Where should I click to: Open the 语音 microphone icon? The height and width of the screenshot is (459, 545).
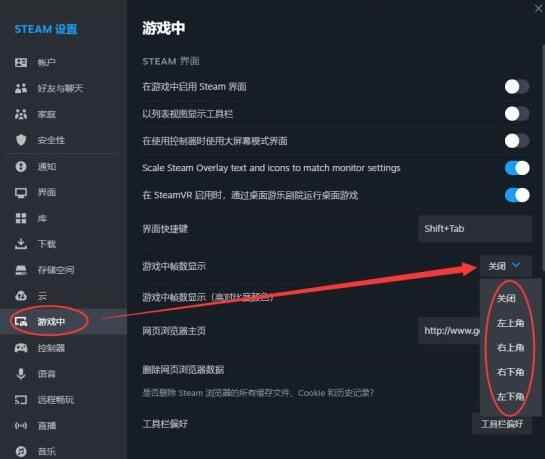[x=21, y=374]
